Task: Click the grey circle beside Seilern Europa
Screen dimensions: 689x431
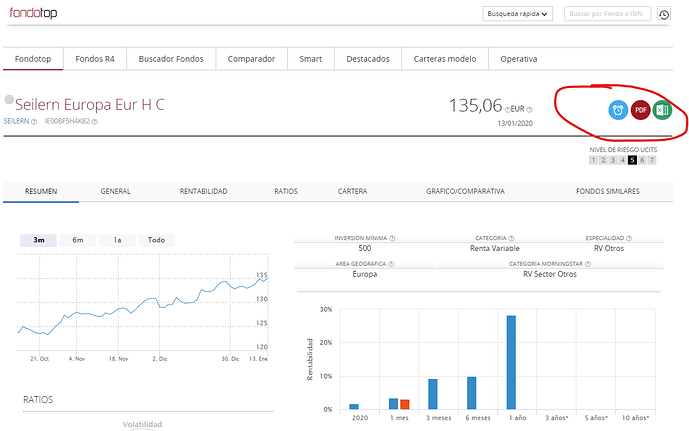Action: coord(9,100)
